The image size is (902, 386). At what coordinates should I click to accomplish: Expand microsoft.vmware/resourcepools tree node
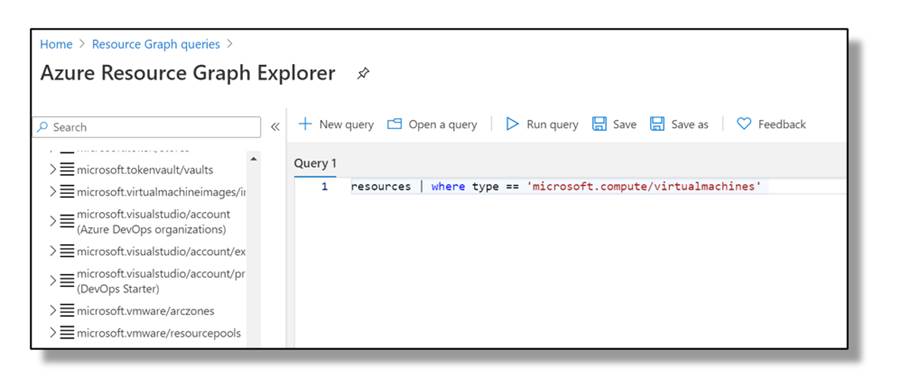point(53,333)
